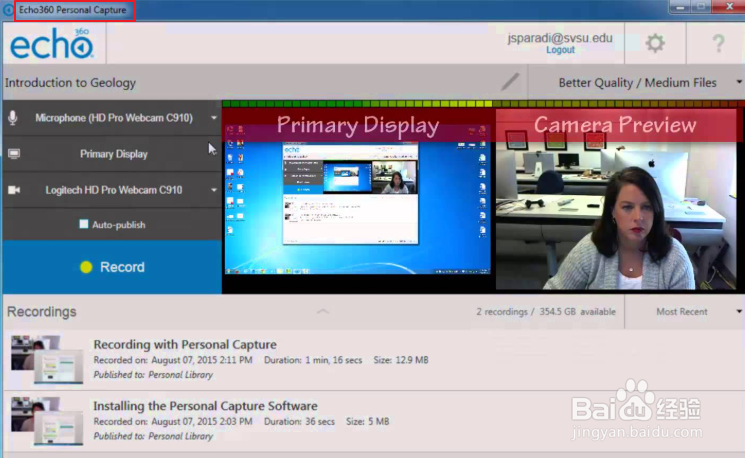Screen dimensions: 745x458
Task: Open thumbnail of Recording with Personal Capture
Action: [47, 359]
